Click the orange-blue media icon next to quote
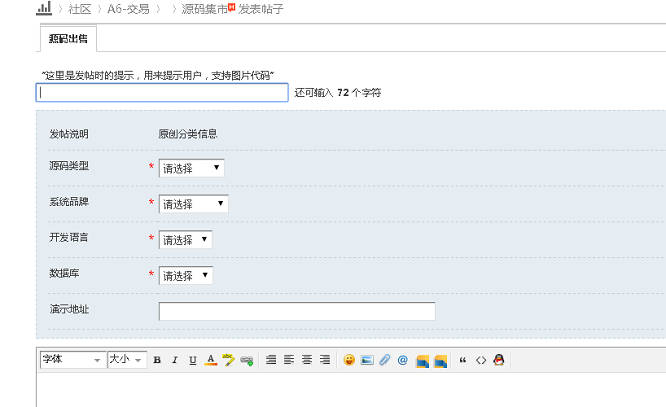666x407 pixels. (440, 361)
